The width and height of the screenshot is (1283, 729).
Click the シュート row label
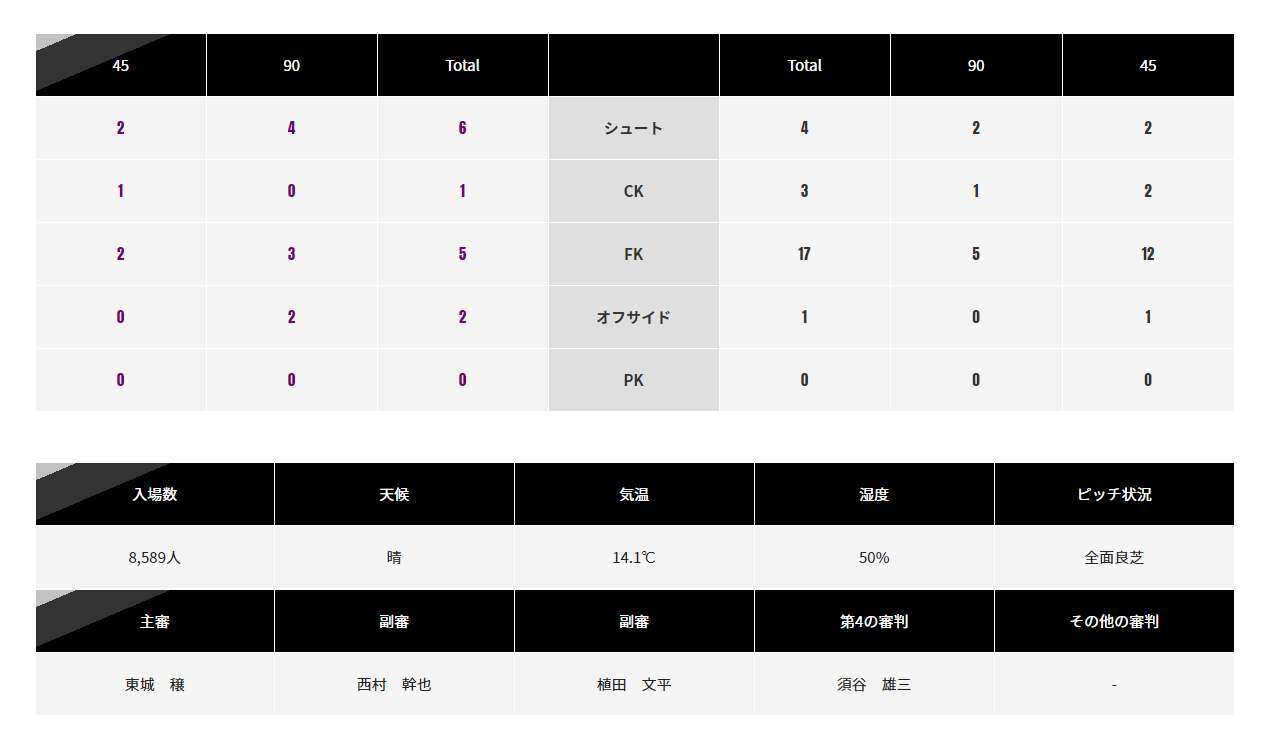click(x=633, y=128)
